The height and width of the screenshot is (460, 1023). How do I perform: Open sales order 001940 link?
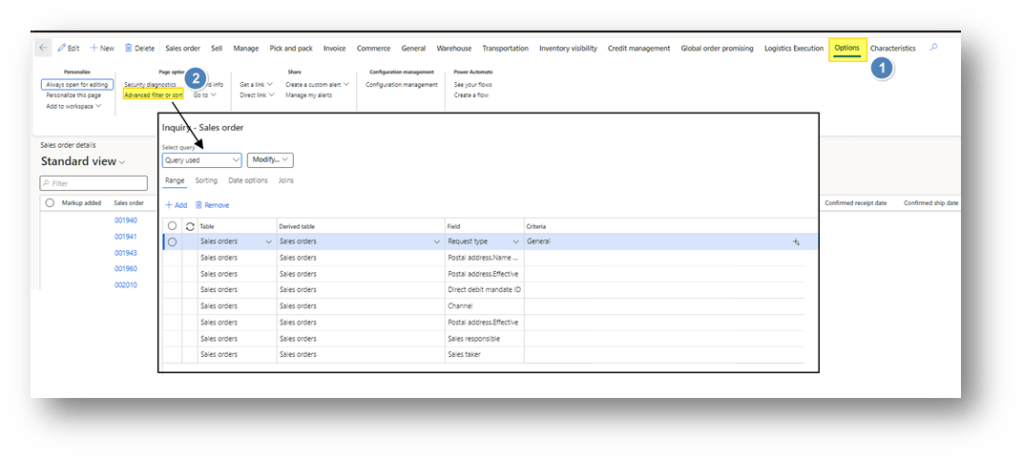point(125,220)
